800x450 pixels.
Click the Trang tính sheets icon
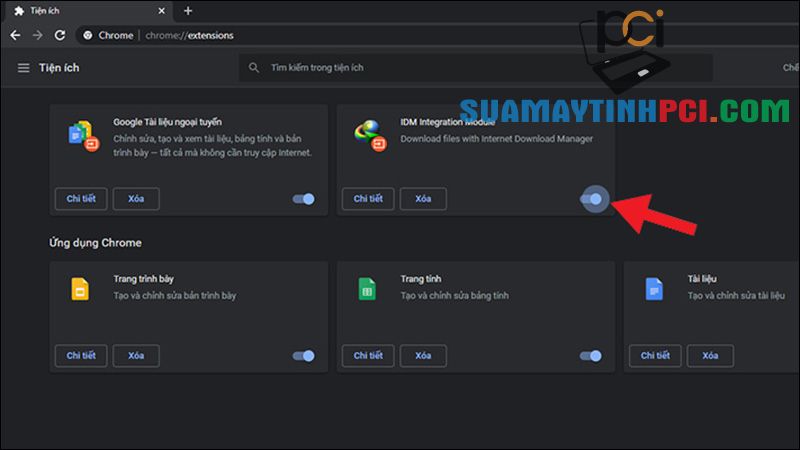coord(367,290)
